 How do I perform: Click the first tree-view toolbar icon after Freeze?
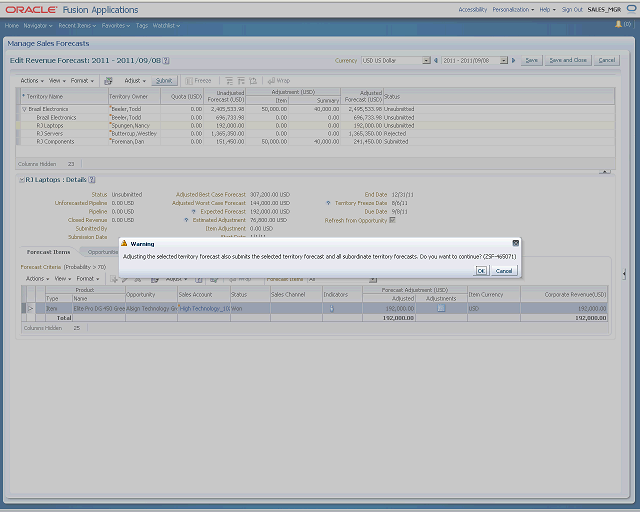229,81
